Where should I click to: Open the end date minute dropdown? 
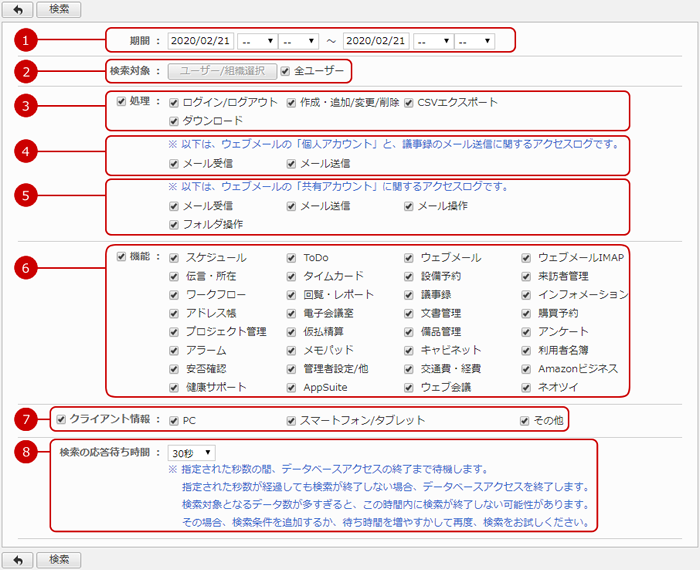tap(474, 41)
